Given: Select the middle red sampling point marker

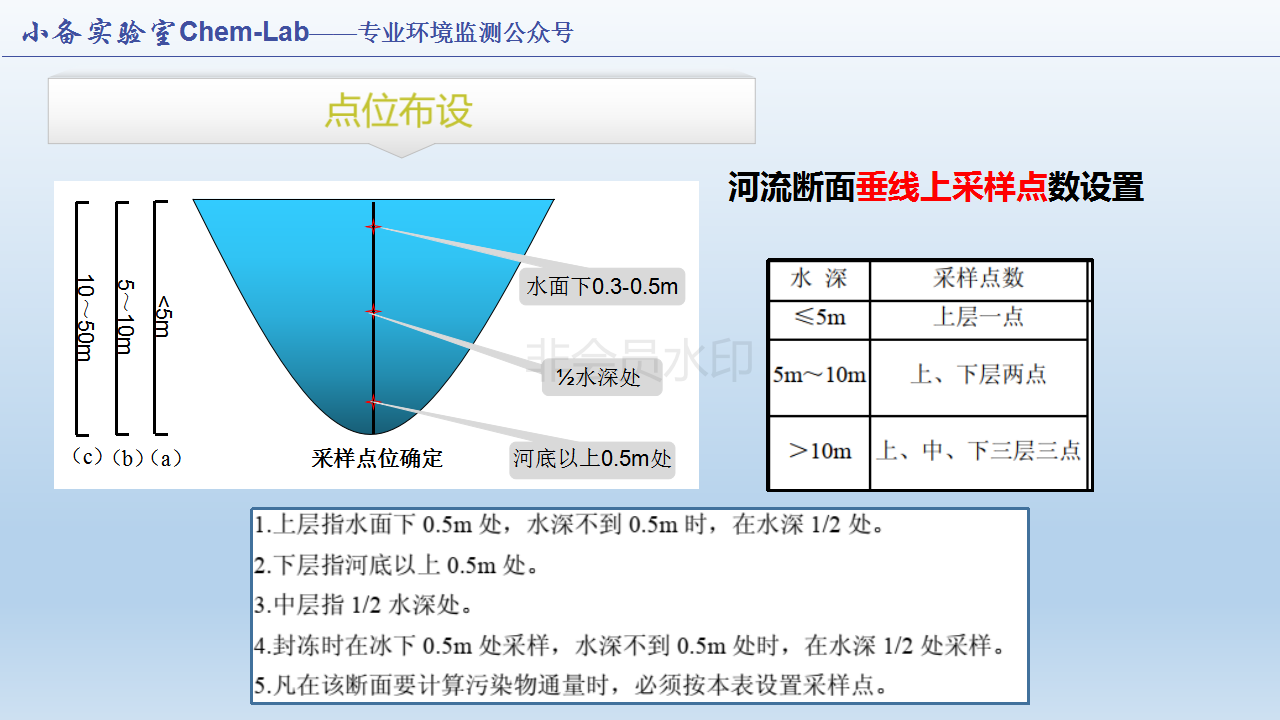Looking at the screenshot, I should tap(373, 311).
